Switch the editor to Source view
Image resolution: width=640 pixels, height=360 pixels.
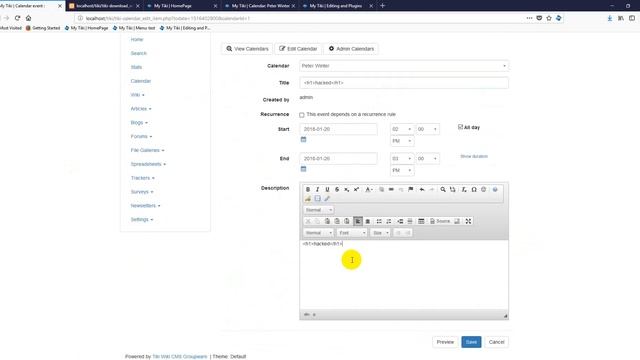[440, 221]
